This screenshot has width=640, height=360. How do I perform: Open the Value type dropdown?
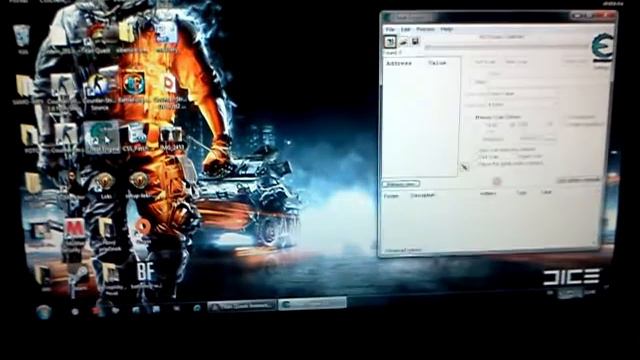click(522, 105)
